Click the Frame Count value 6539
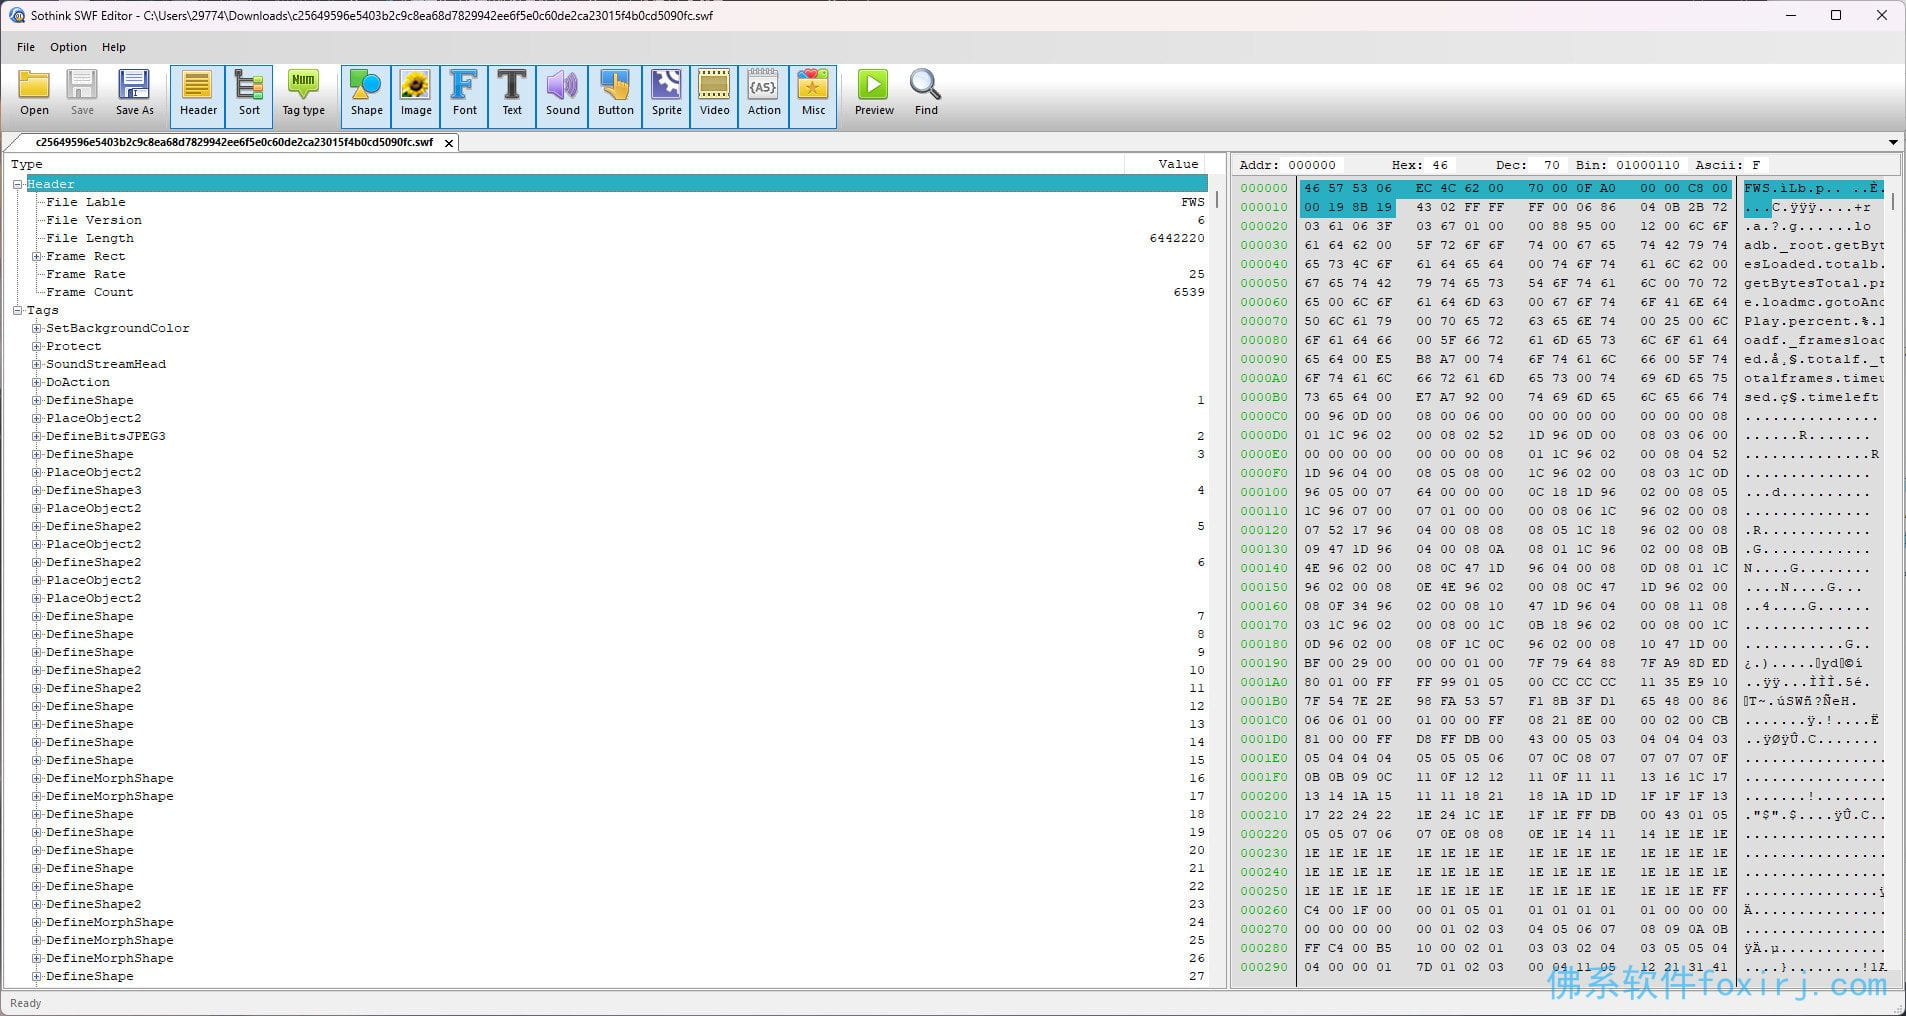Viewport: 1906px width, 1016px height. 1189,292
